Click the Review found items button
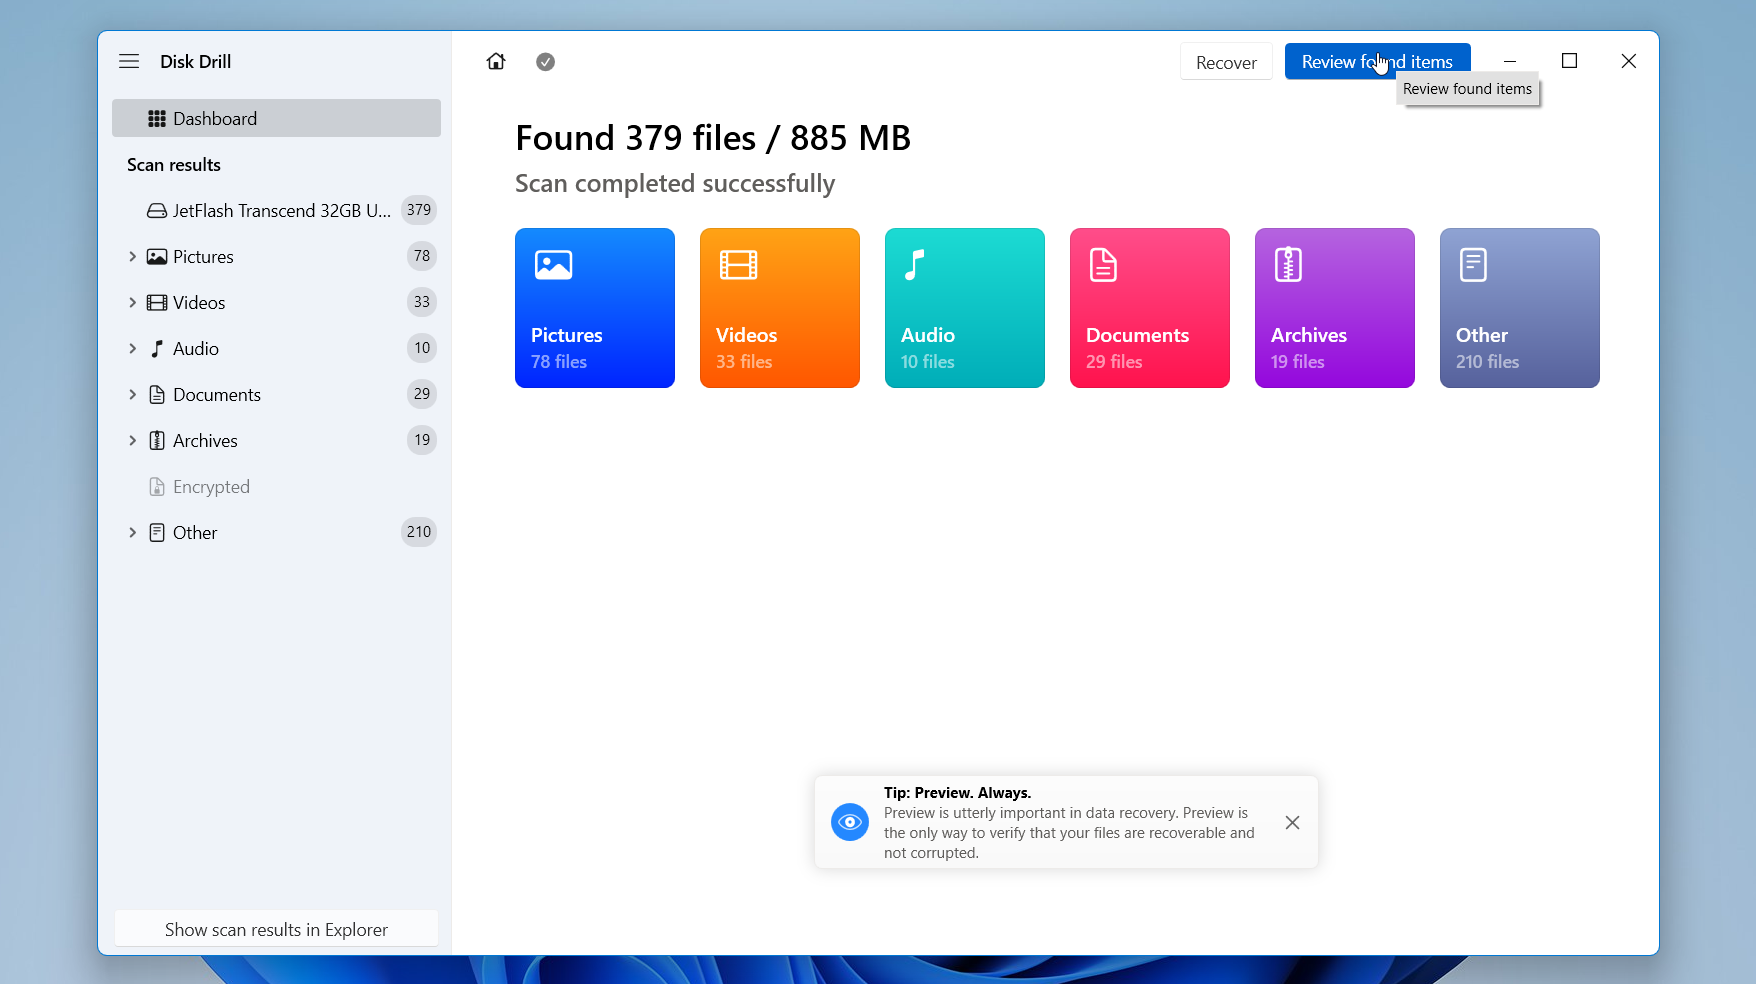This screenshot has width=1756, height=984. pos(1377,62)
